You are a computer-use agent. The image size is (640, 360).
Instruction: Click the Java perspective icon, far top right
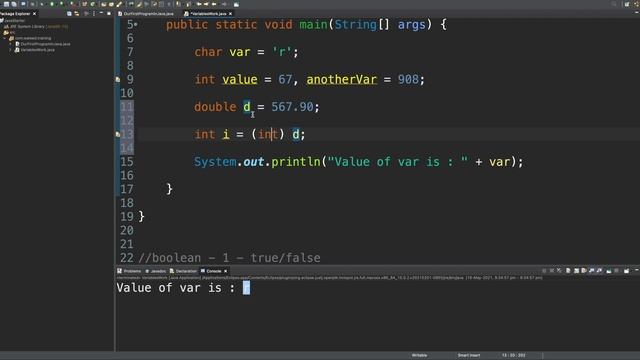[x=637, y=4]
